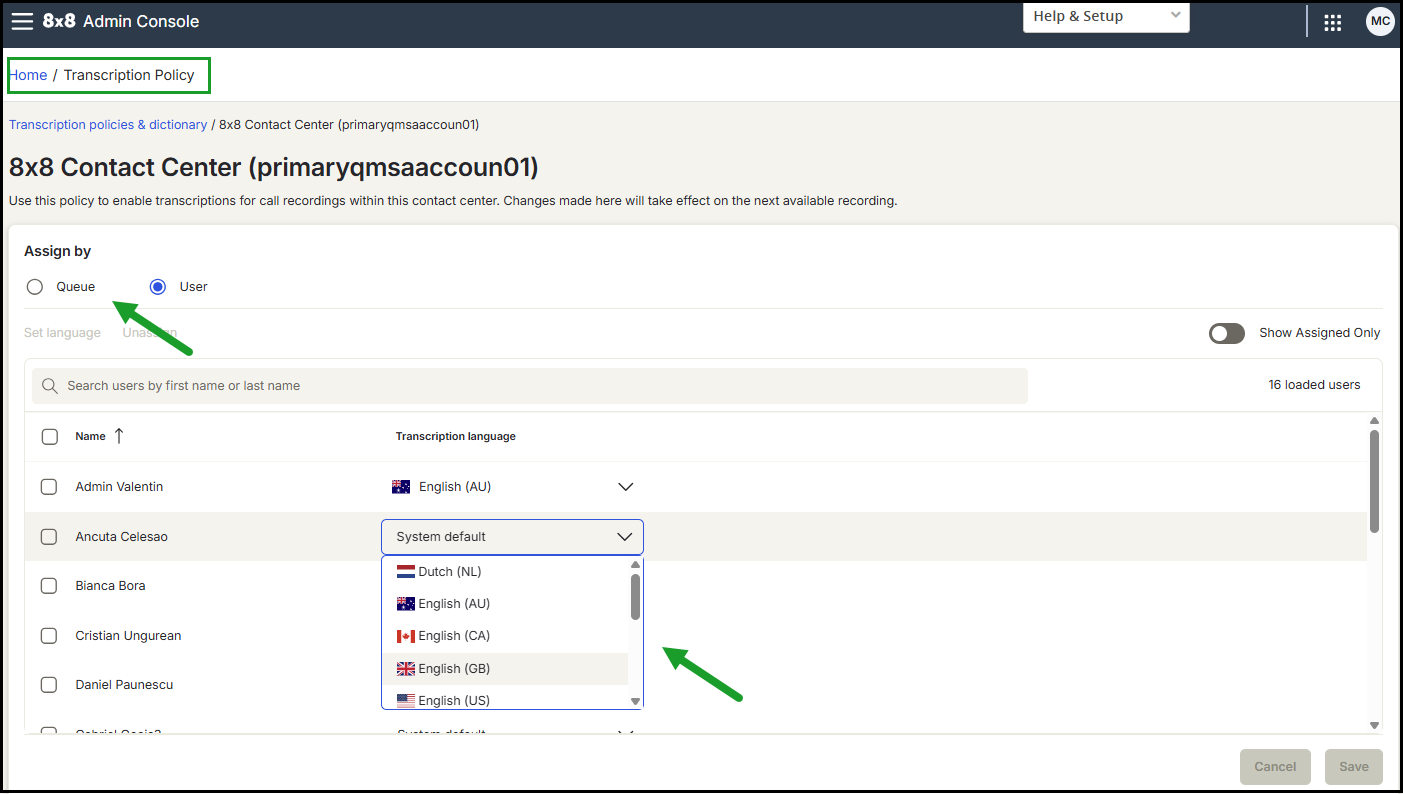Check the Cristian Ungurean checkbox
Image resolution: width=1403 pixels, height=794 pixels.
[x=49, y=636]
